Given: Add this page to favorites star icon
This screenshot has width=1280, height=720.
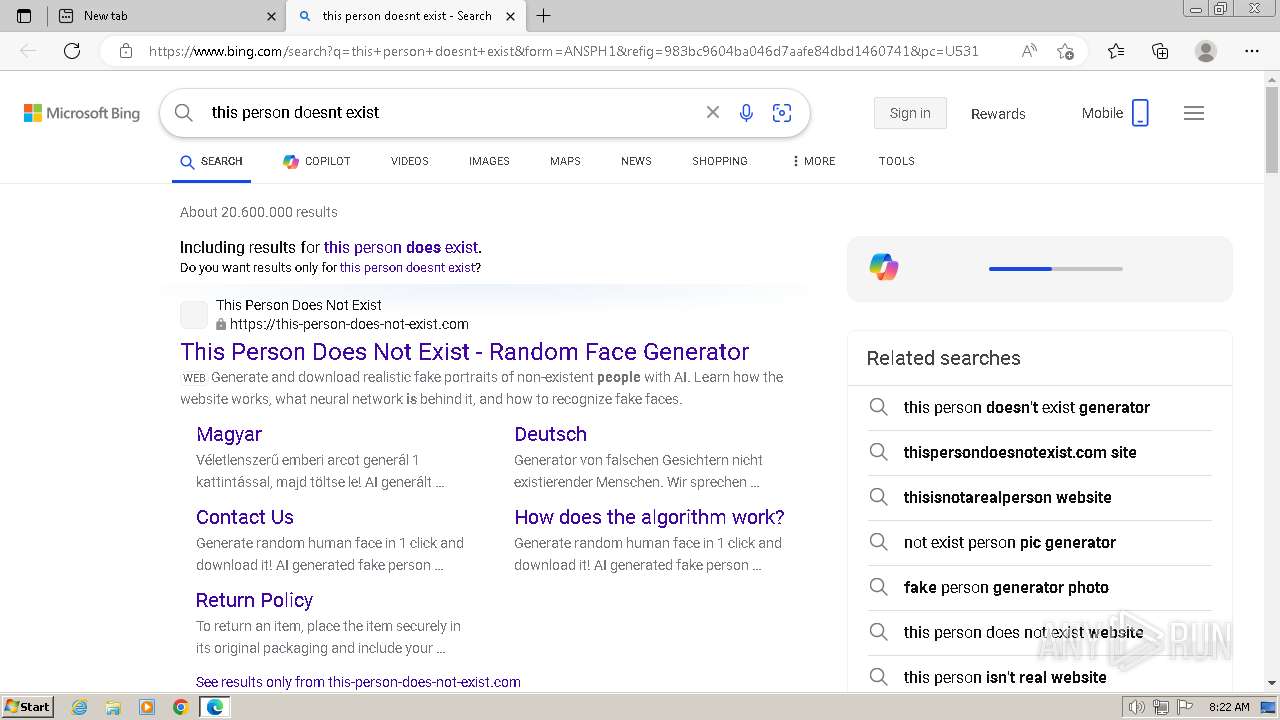Looking at the screenshot, I should [1065, 51].
